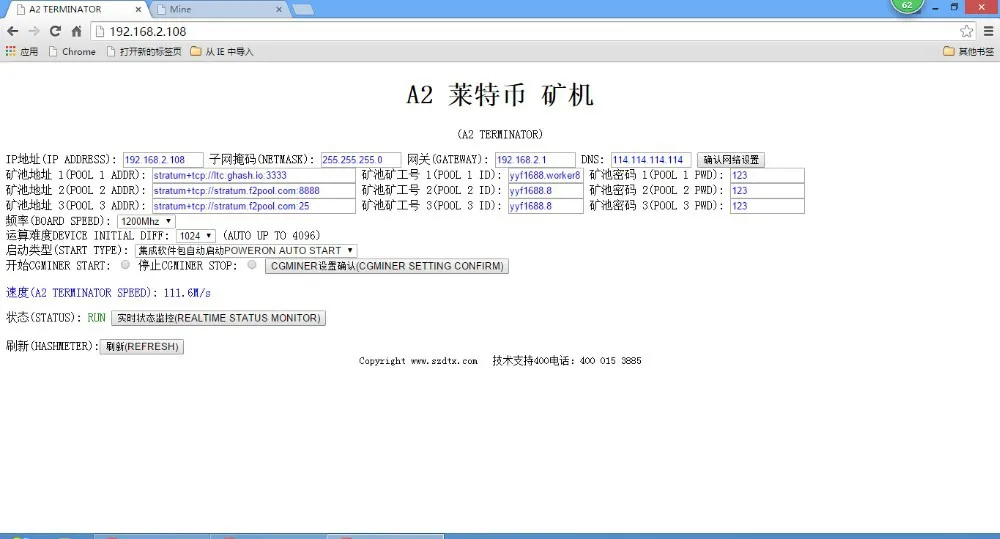The height and width of the screenshot is (539, 1000).
Task: Click the forward navigation arrow
Action: point(34,31)
